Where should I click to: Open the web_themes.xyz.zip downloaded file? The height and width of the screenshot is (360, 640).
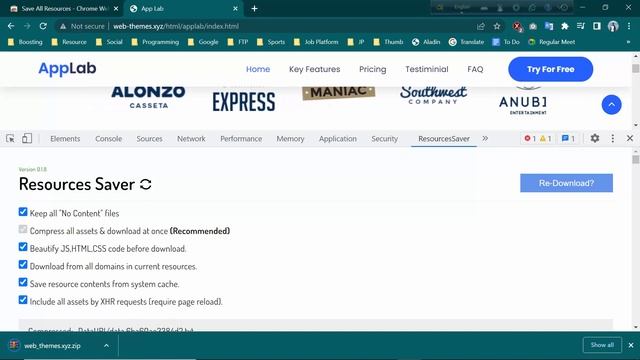click(52, 346)
